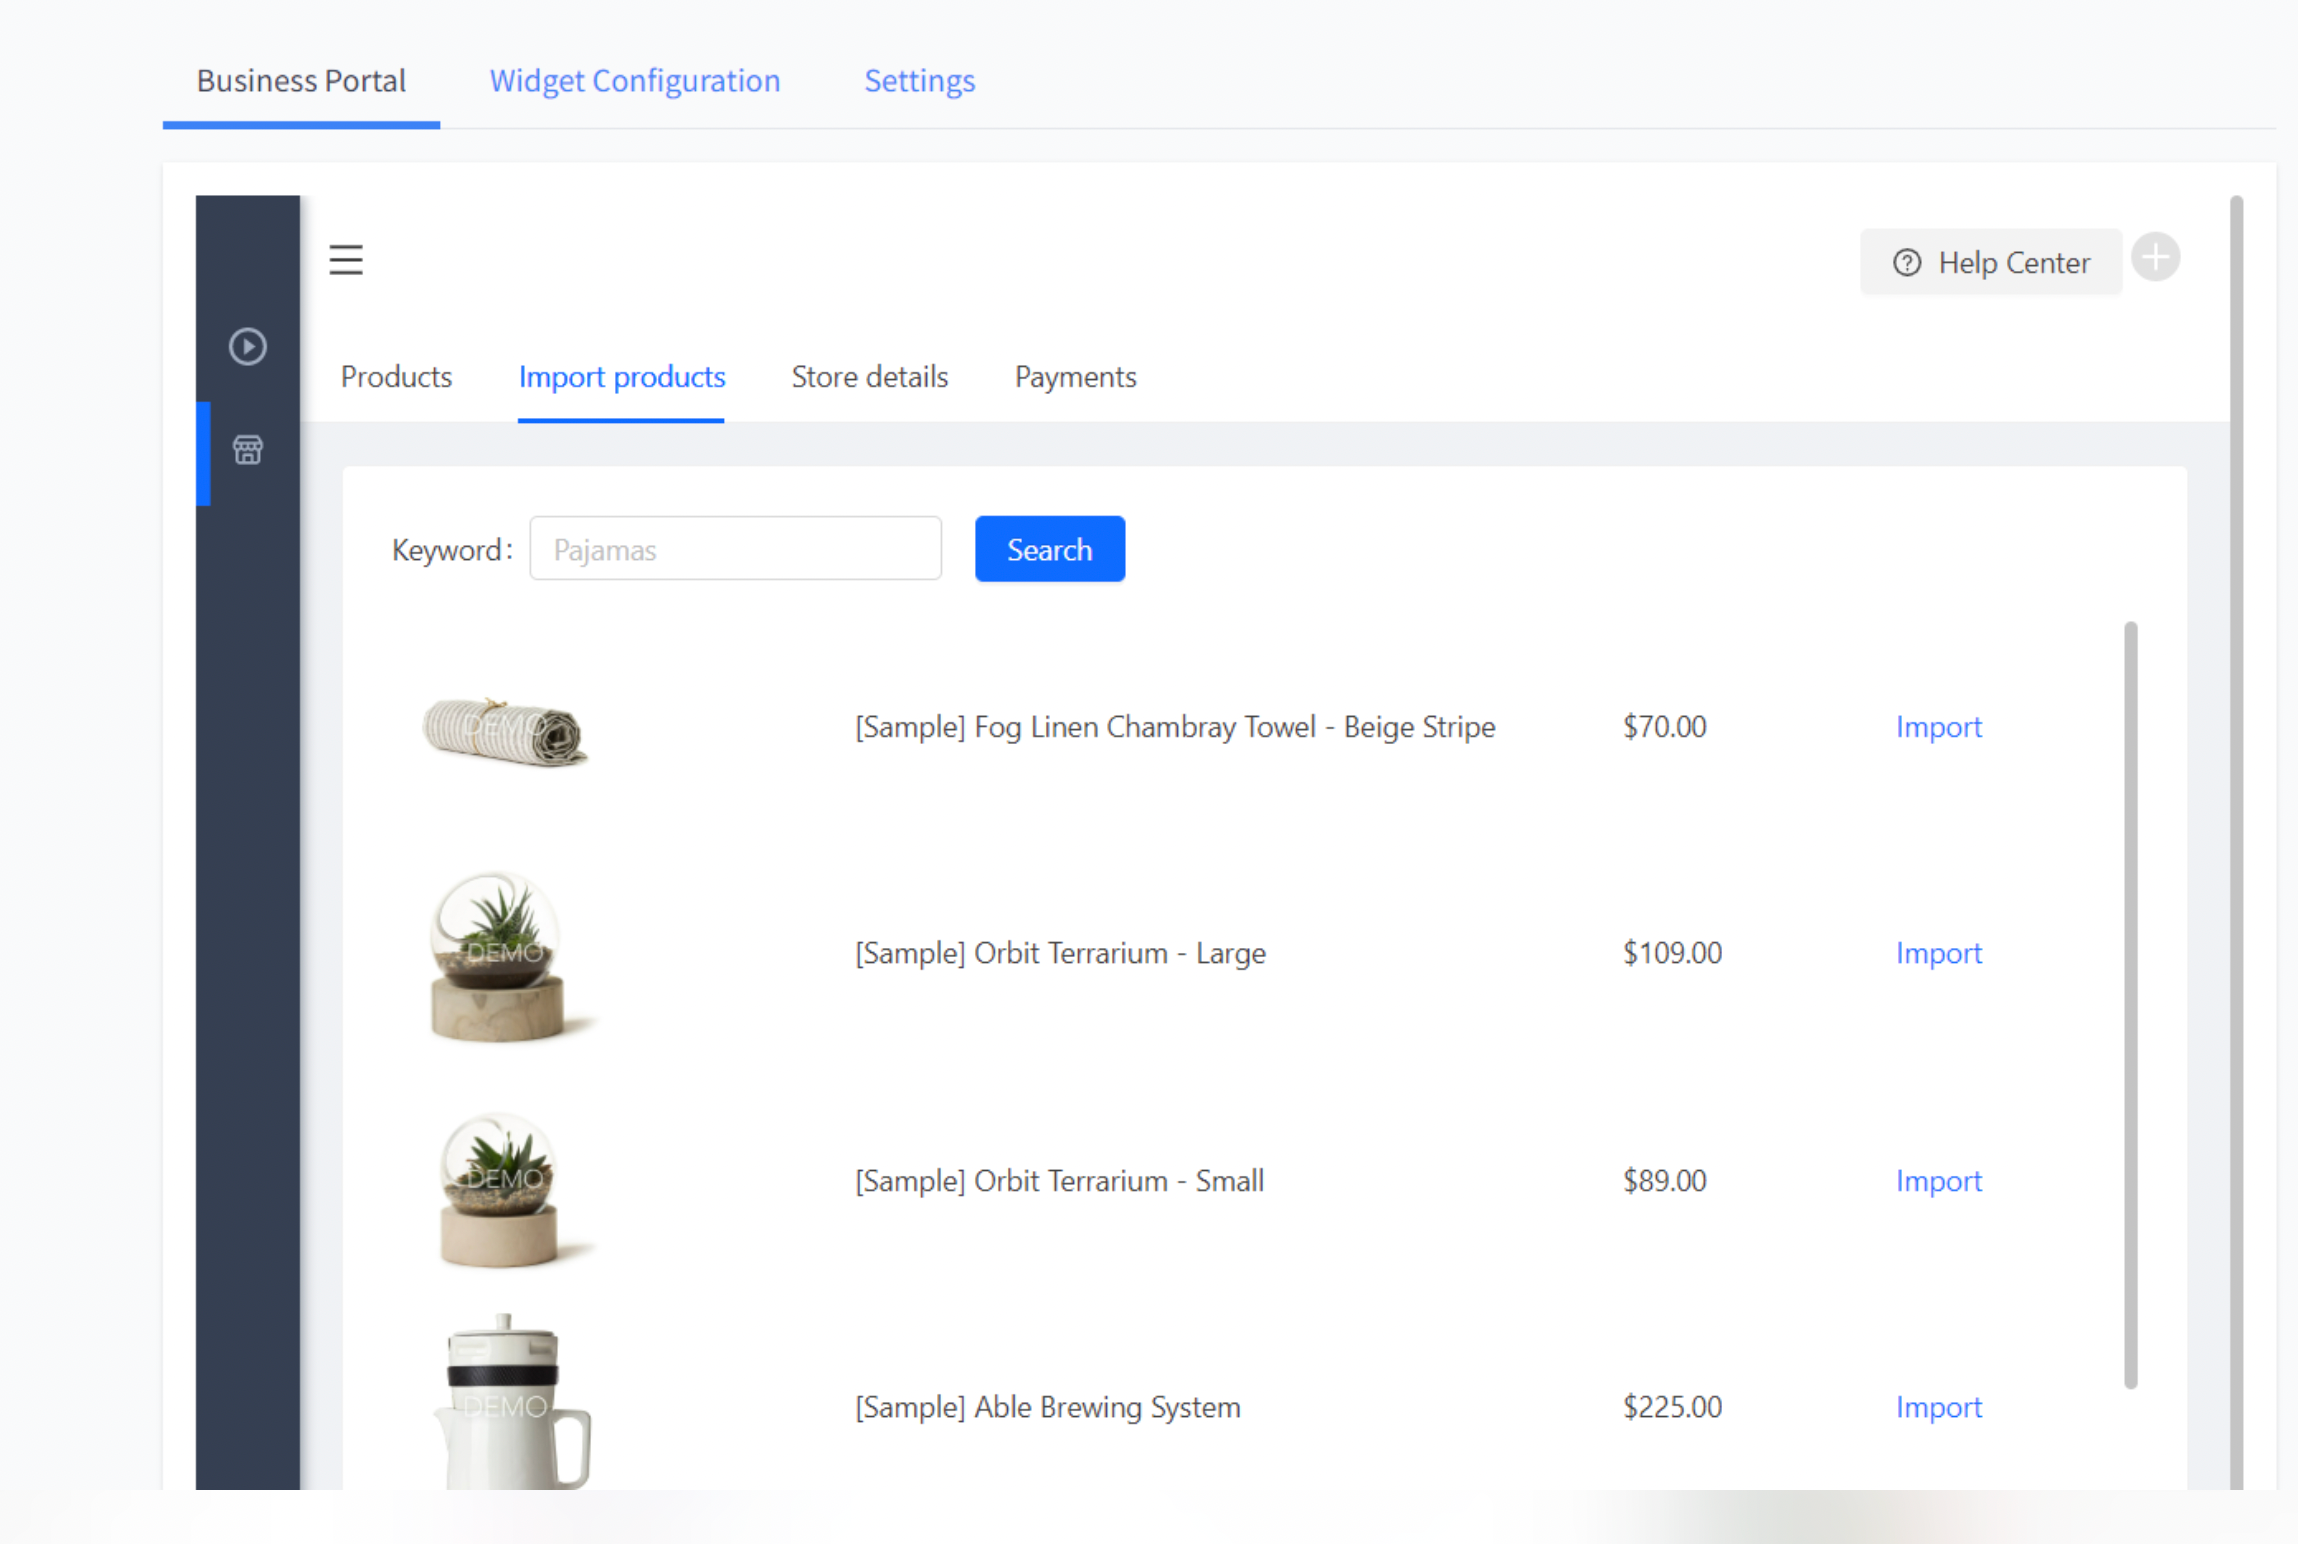Open the Settings tab
The height and width of the screenshot is (1544, 2298).
coord(919,81)
